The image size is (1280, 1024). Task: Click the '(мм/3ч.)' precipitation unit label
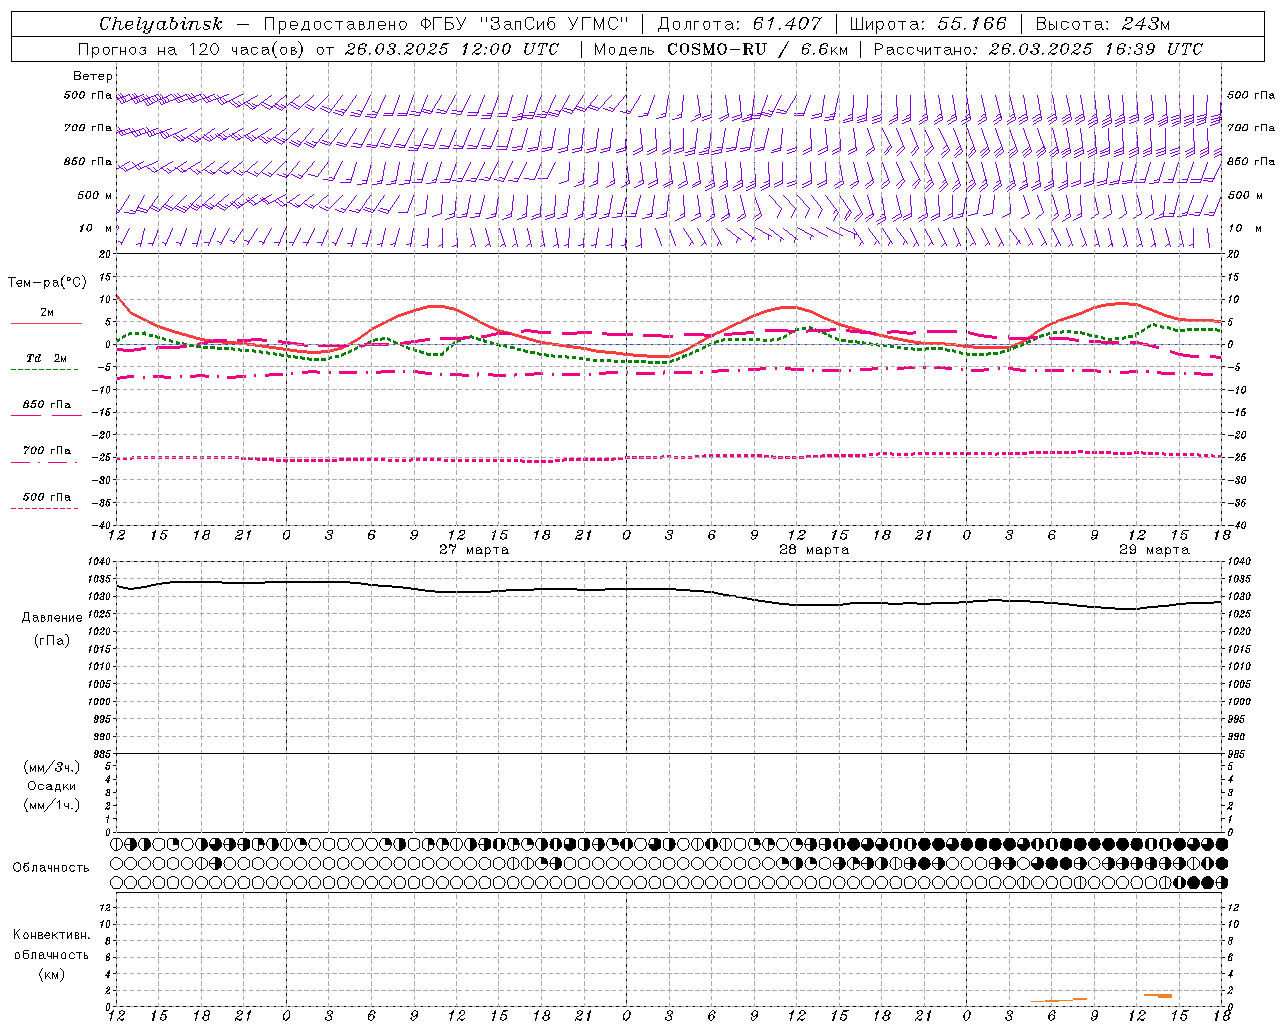52,767
